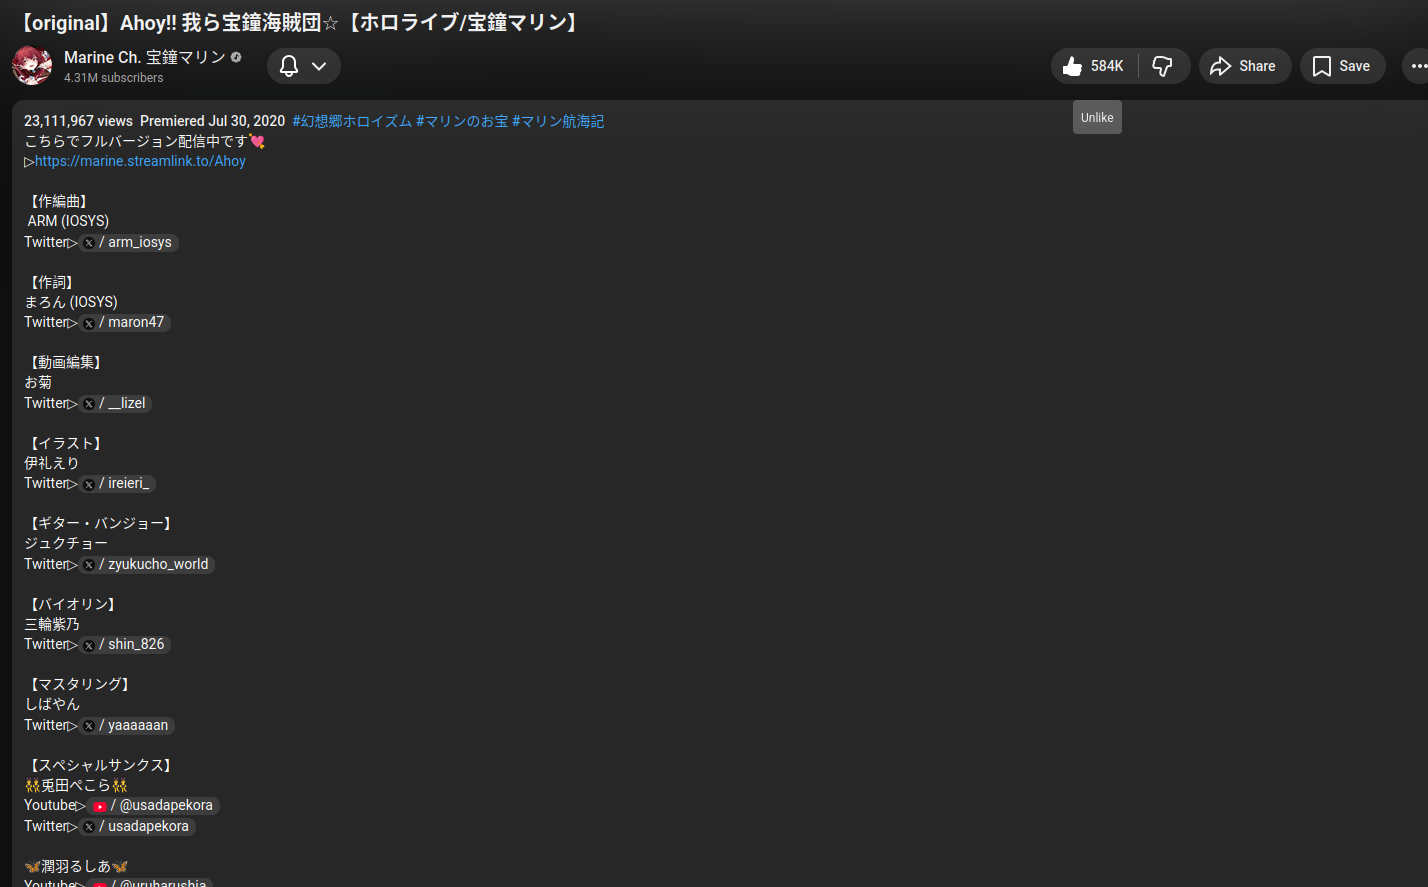This screenshot has width=1428, height=887.
Task: Click the Share button
Action: click(1245, 66)
